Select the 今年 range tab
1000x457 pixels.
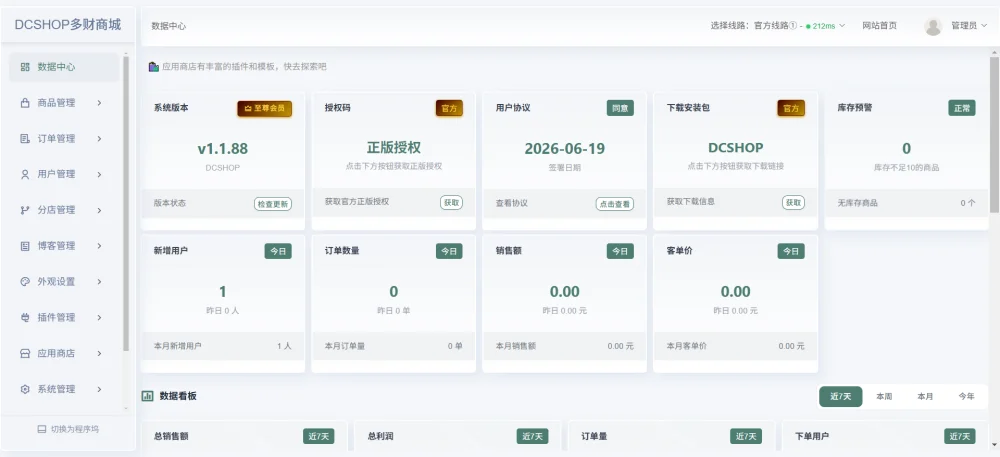click(966, 396)
